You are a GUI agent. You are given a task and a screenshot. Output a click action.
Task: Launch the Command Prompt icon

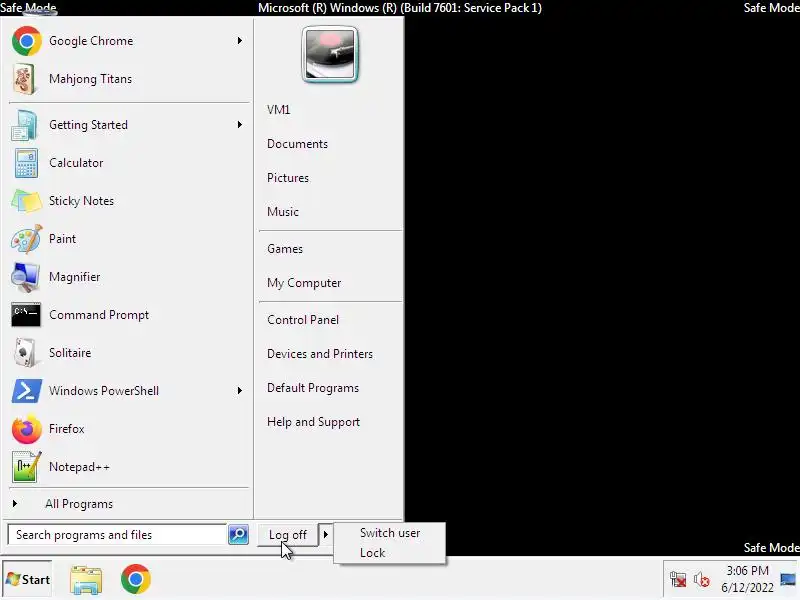(26, 315)
